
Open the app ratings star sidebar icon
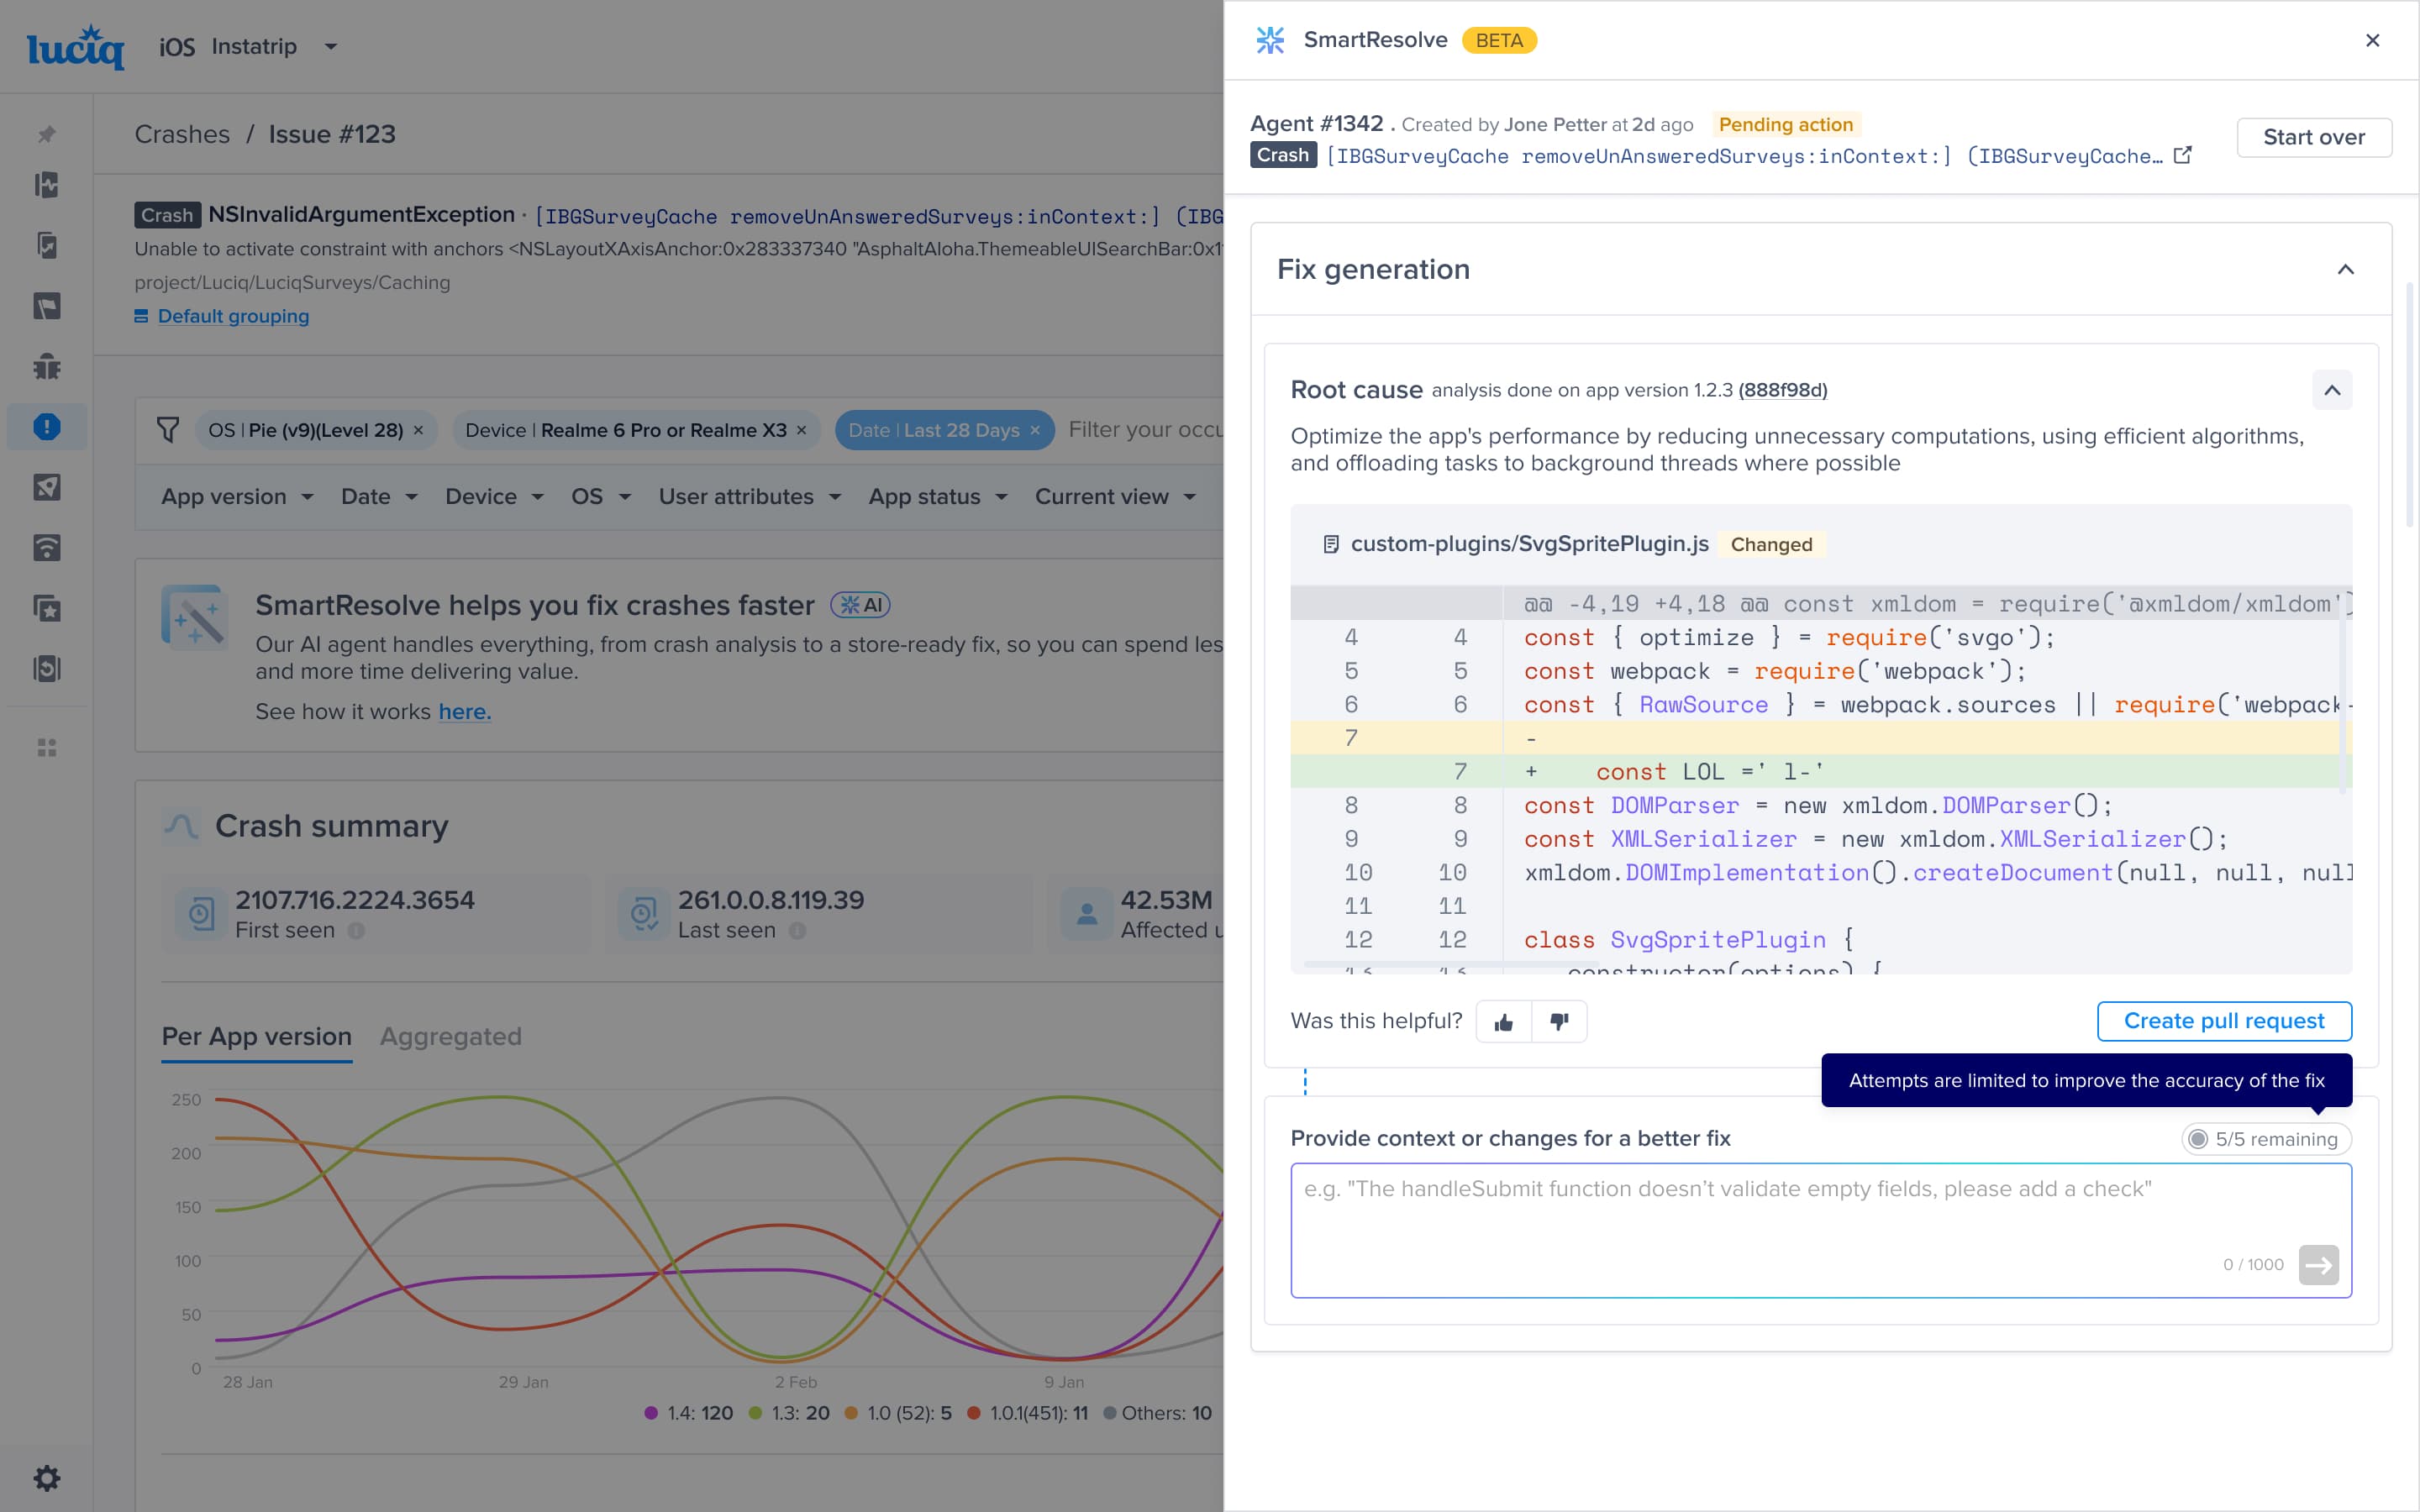tap(46, 608)
